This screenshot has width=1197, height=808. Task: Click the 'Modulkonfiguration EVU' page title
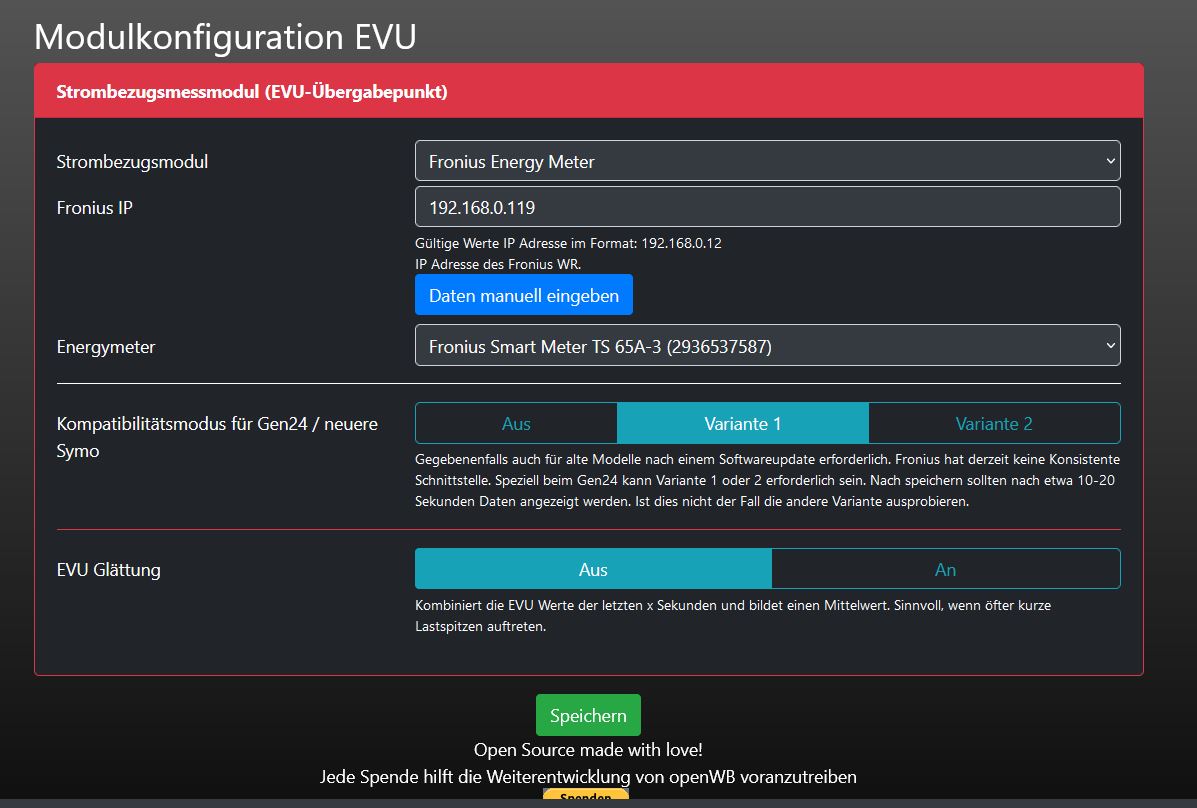tap(225, 37)
